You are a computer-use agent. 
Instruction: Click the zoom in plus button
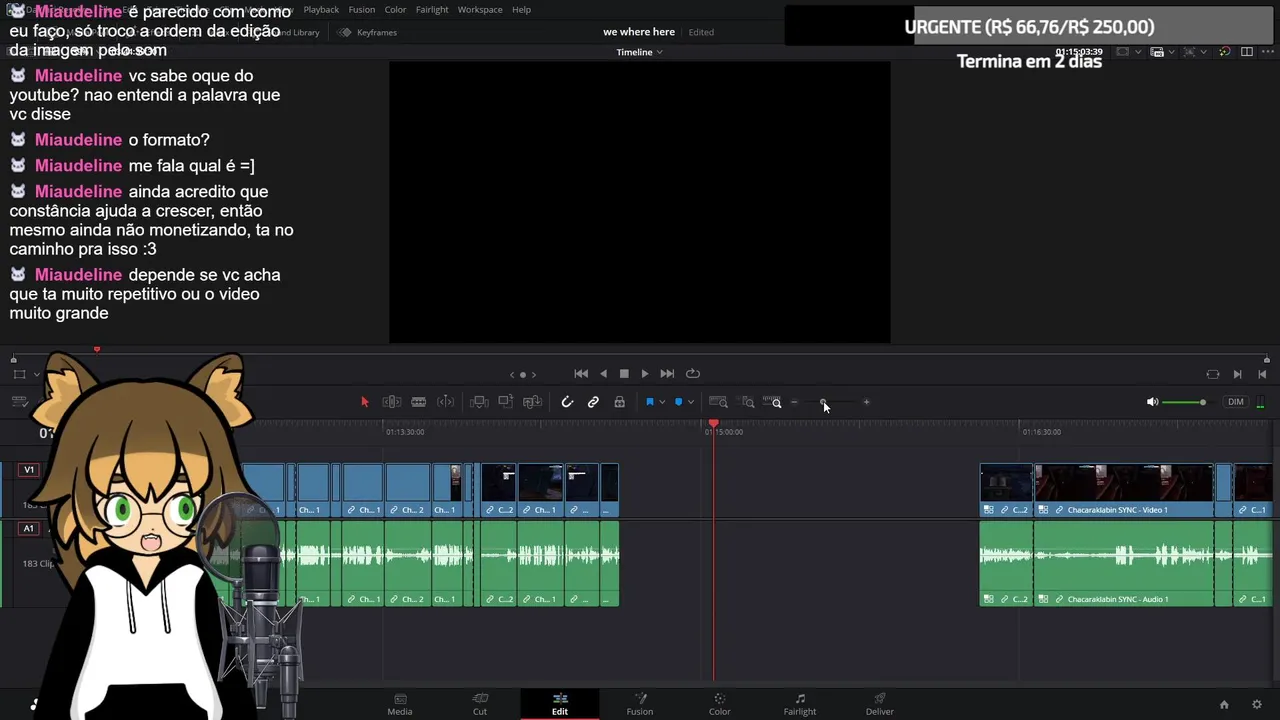click(x=866, y=402)
